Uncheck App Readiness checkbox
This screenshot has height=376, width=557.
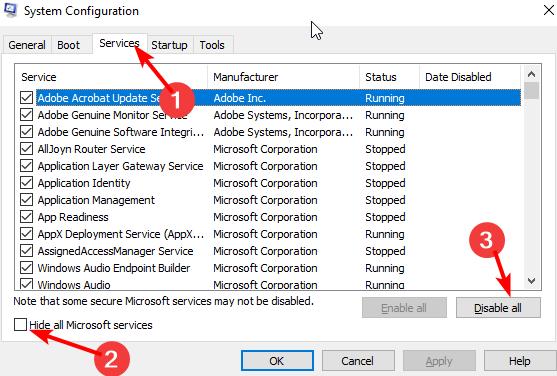click(x=26, y=217)
